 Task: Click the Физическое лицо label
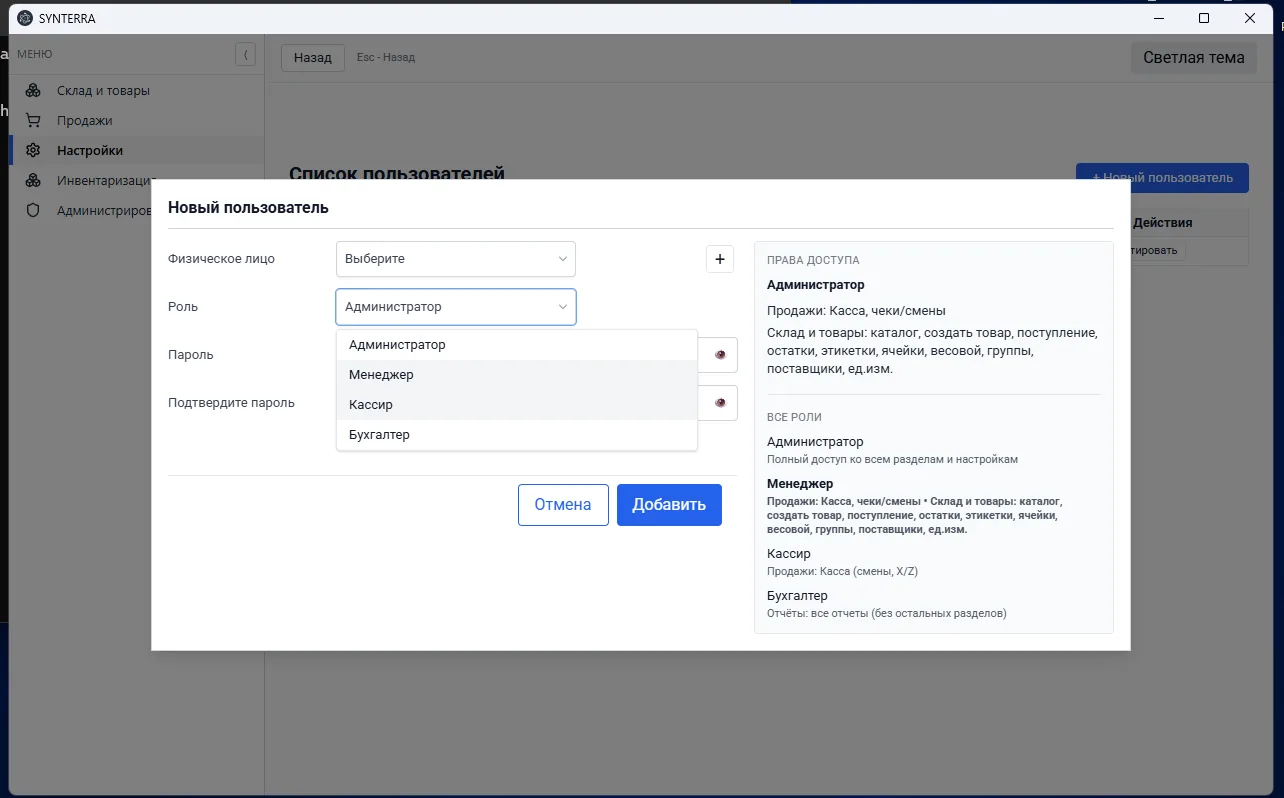[x=221, y=259]
